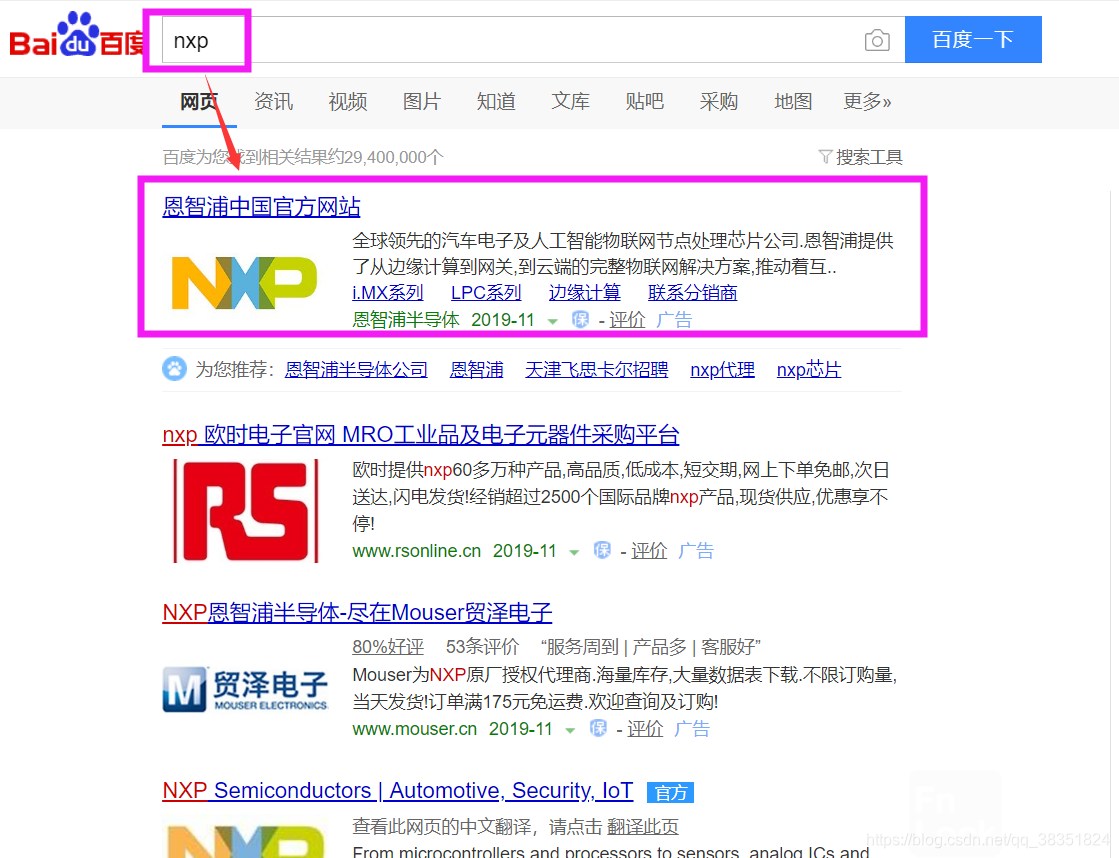
Task: Click 广告 label in mouser.cn result
Action: (x=692, y=728)
